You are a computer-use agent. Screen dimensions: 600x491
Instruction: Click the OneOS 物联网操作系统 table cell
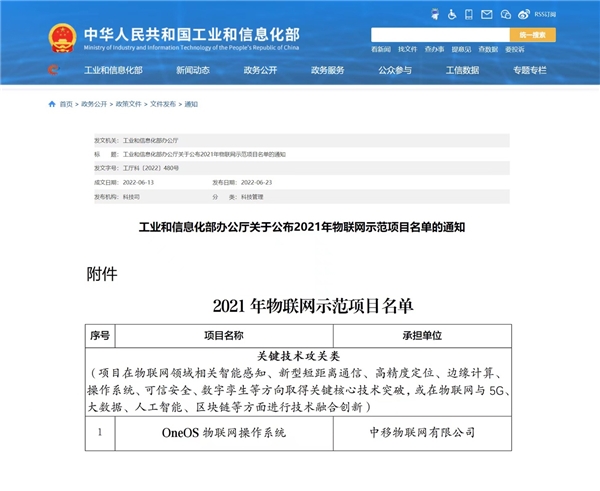224,433
